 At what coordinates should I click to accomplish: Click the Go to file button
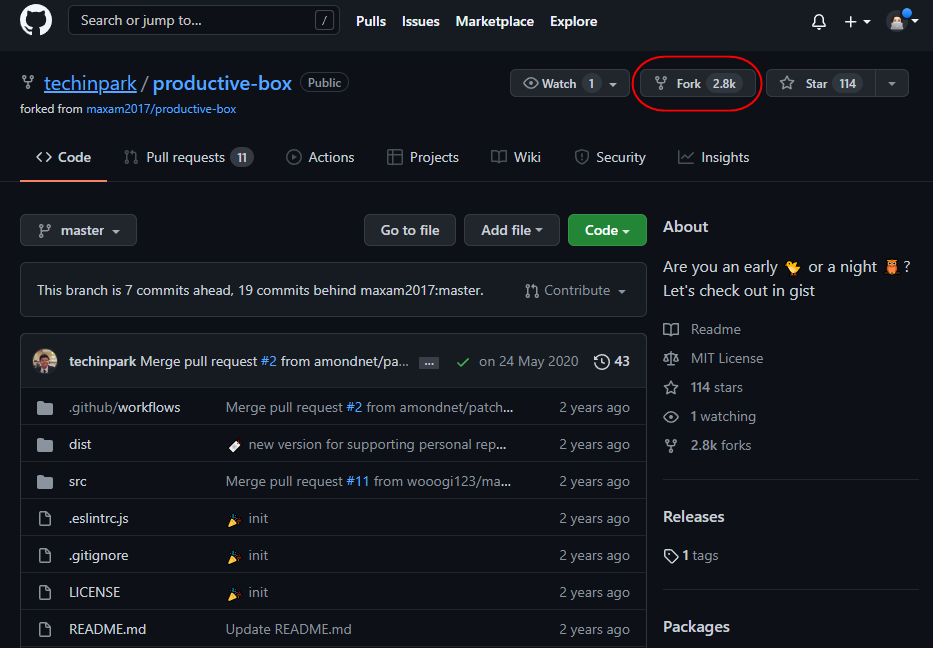[410, 230]
